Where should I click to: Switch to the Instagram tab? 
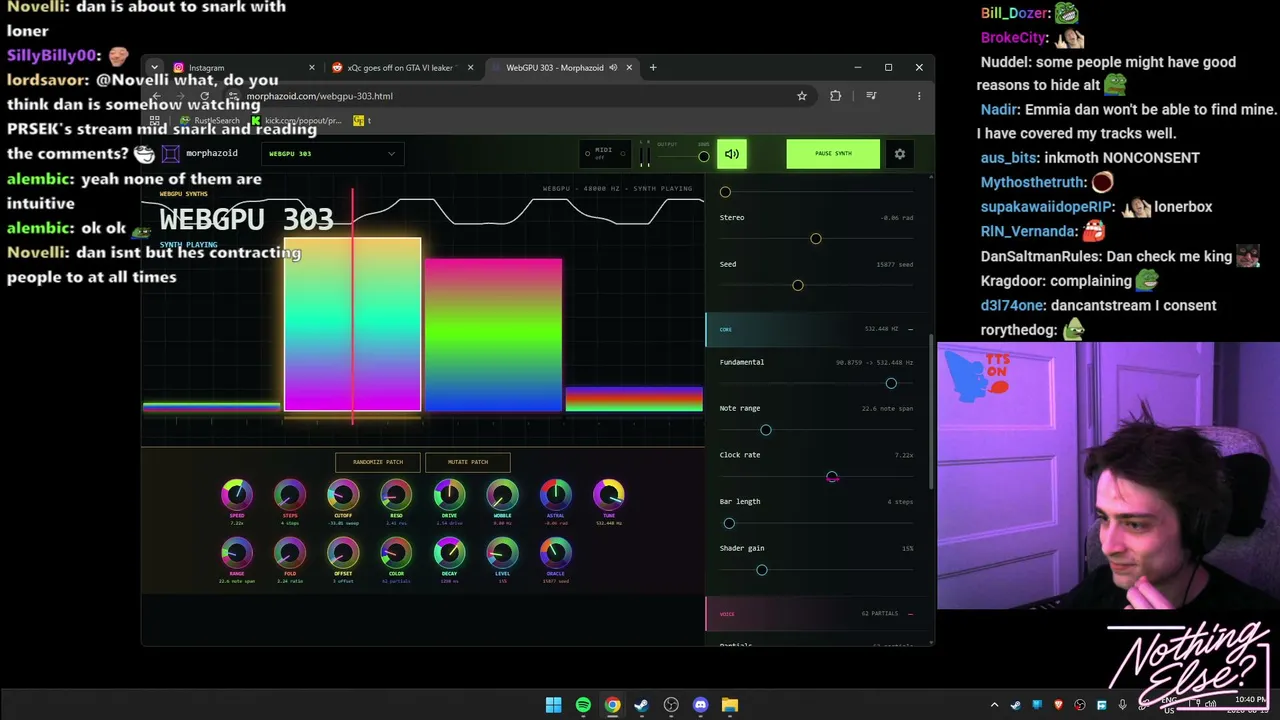[x=243, y=67]
